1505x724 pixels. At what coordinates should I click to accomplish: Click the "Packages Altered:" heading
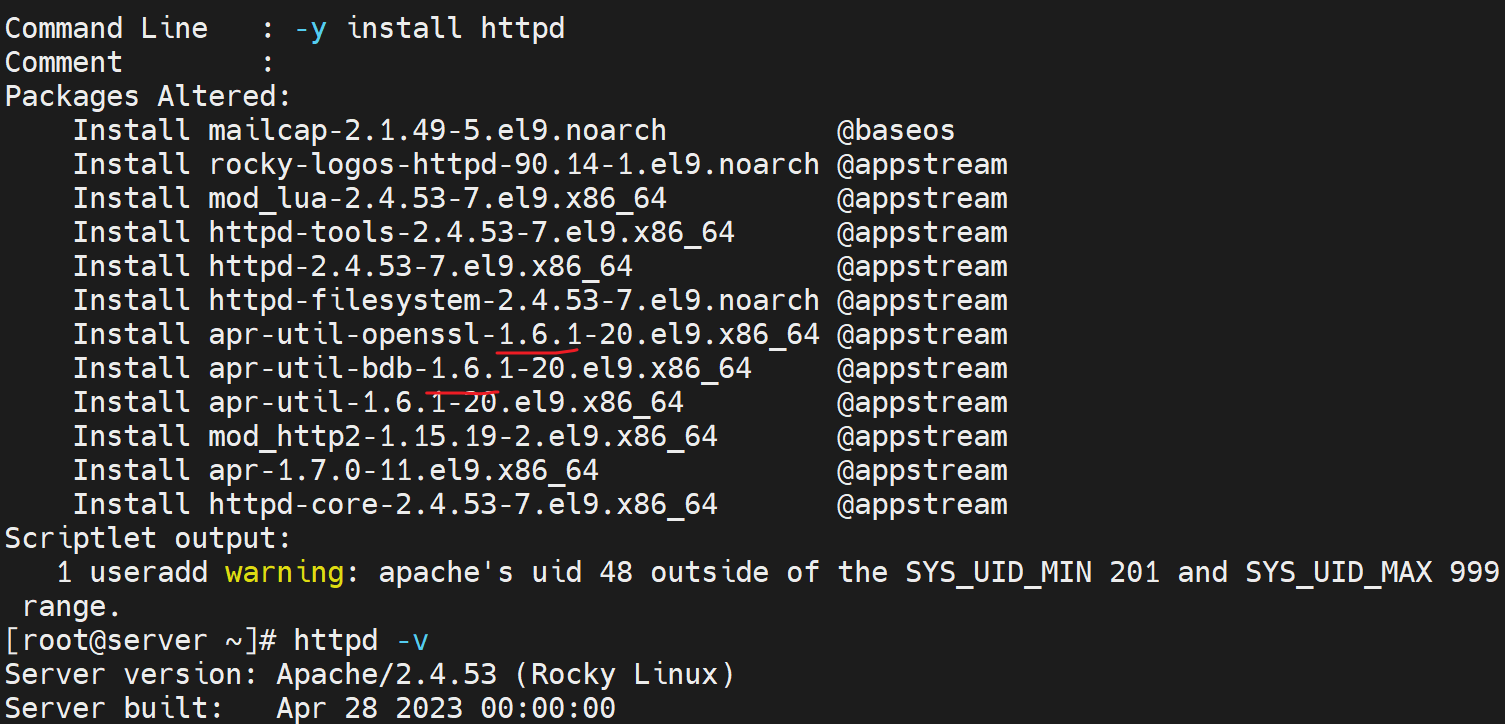pos(148,96)
